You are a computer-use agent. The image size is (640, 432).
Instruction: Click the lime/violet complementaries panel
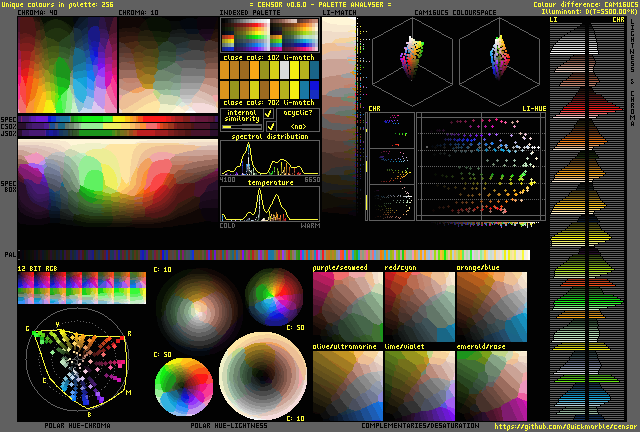[x=419, y=385]
